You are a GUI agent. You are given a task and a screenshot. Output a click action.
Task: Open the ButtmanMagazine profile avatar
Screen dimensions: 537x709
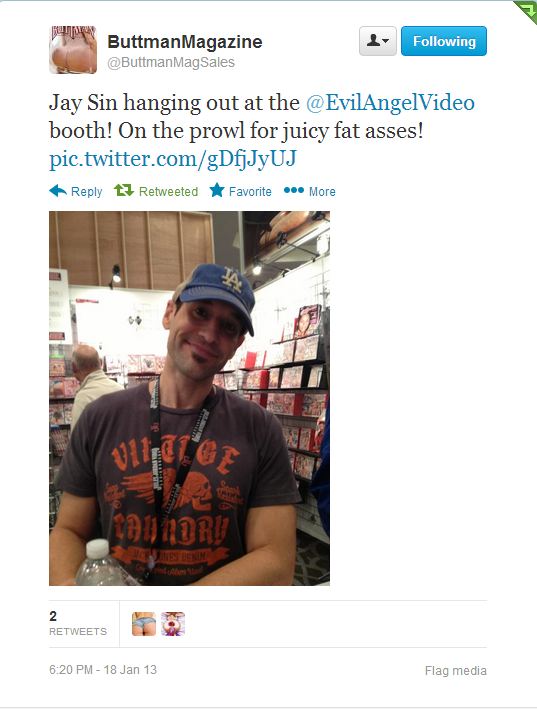(x=73, y=50)
